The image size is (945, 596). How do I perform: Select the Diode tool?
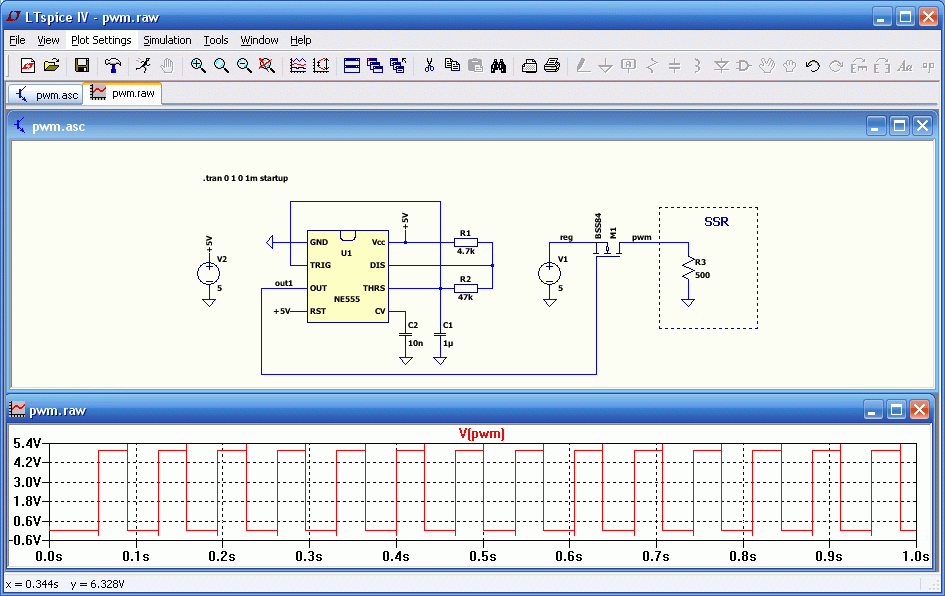tap(721, 65)
